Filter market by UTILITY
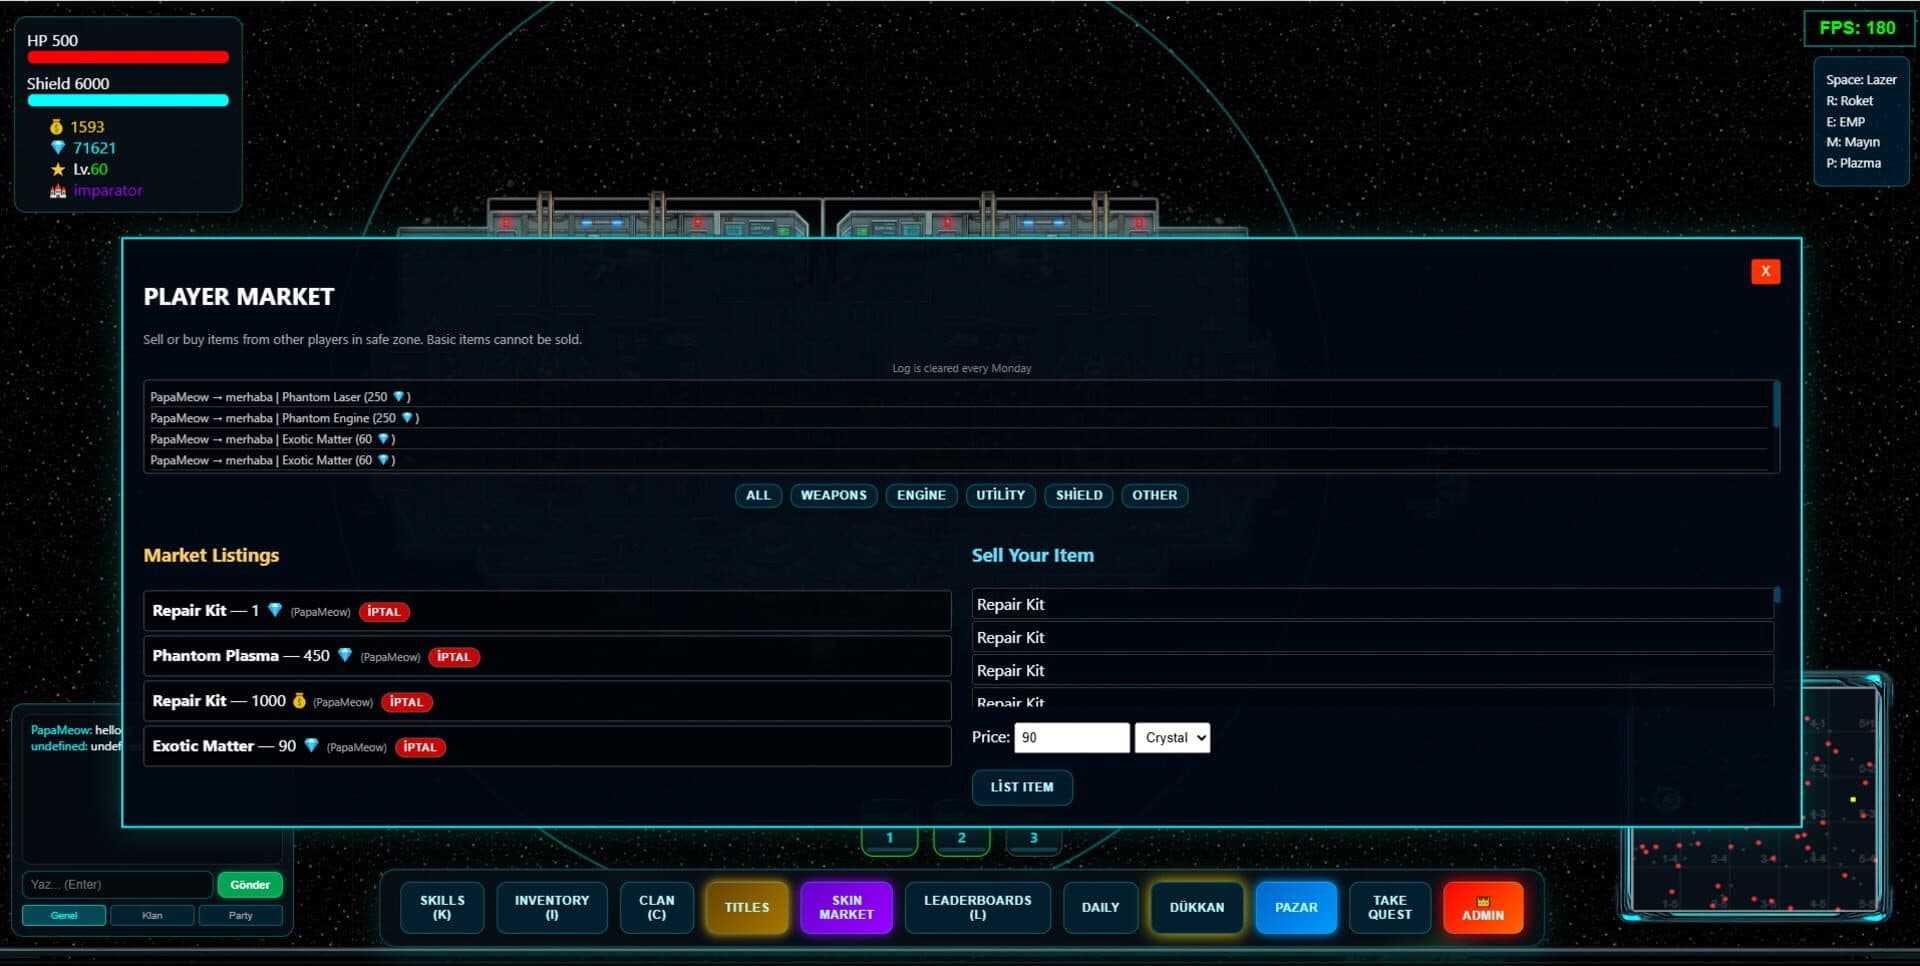1920x966 pixels. click(1000, 495)
